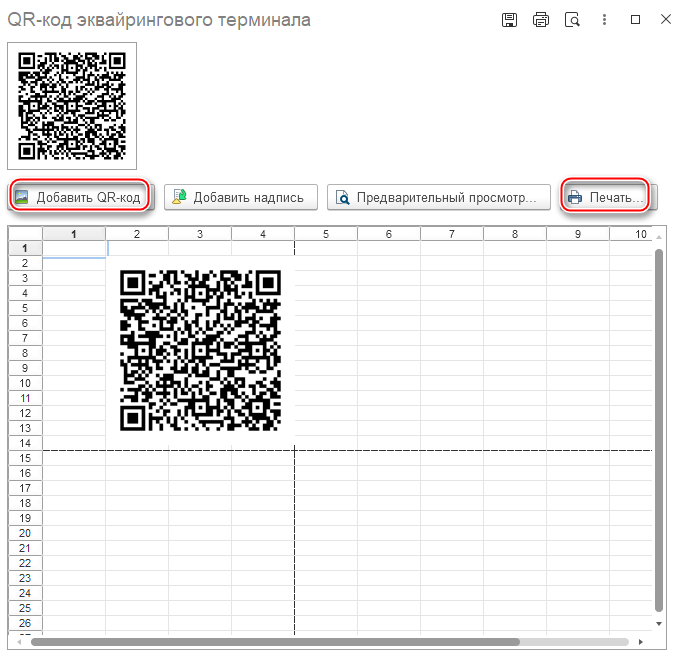
Task: Click the vertical scrollbar thumb
Action: 659,430
